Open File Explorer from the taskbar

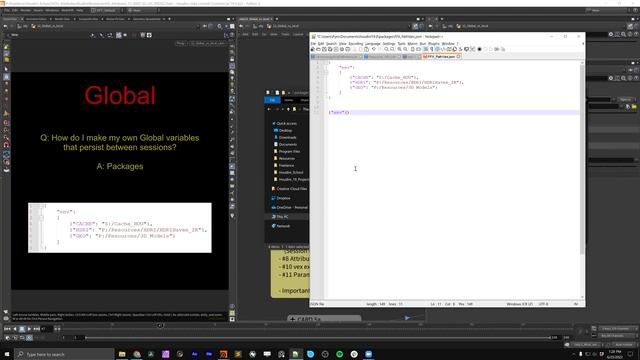point(122,354)
